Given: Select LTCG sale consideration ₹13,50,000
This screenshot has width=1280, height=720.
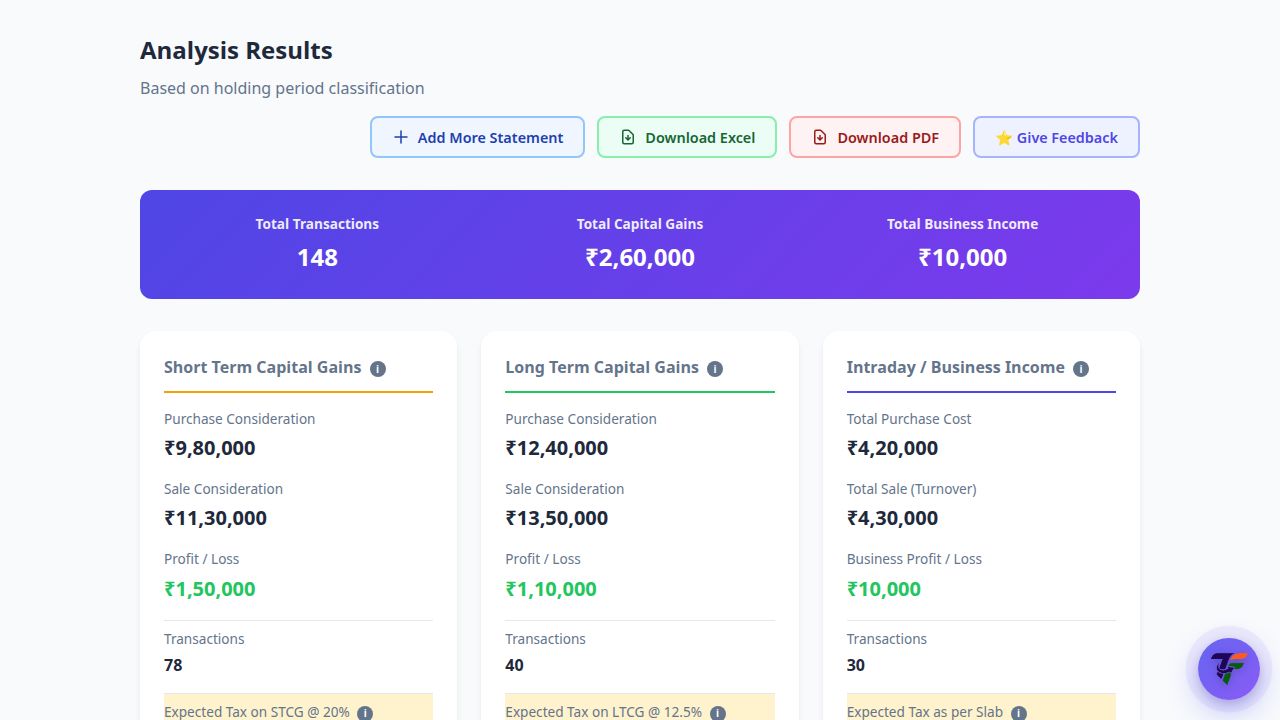Looking at the screenshot, I should (557, 518).
